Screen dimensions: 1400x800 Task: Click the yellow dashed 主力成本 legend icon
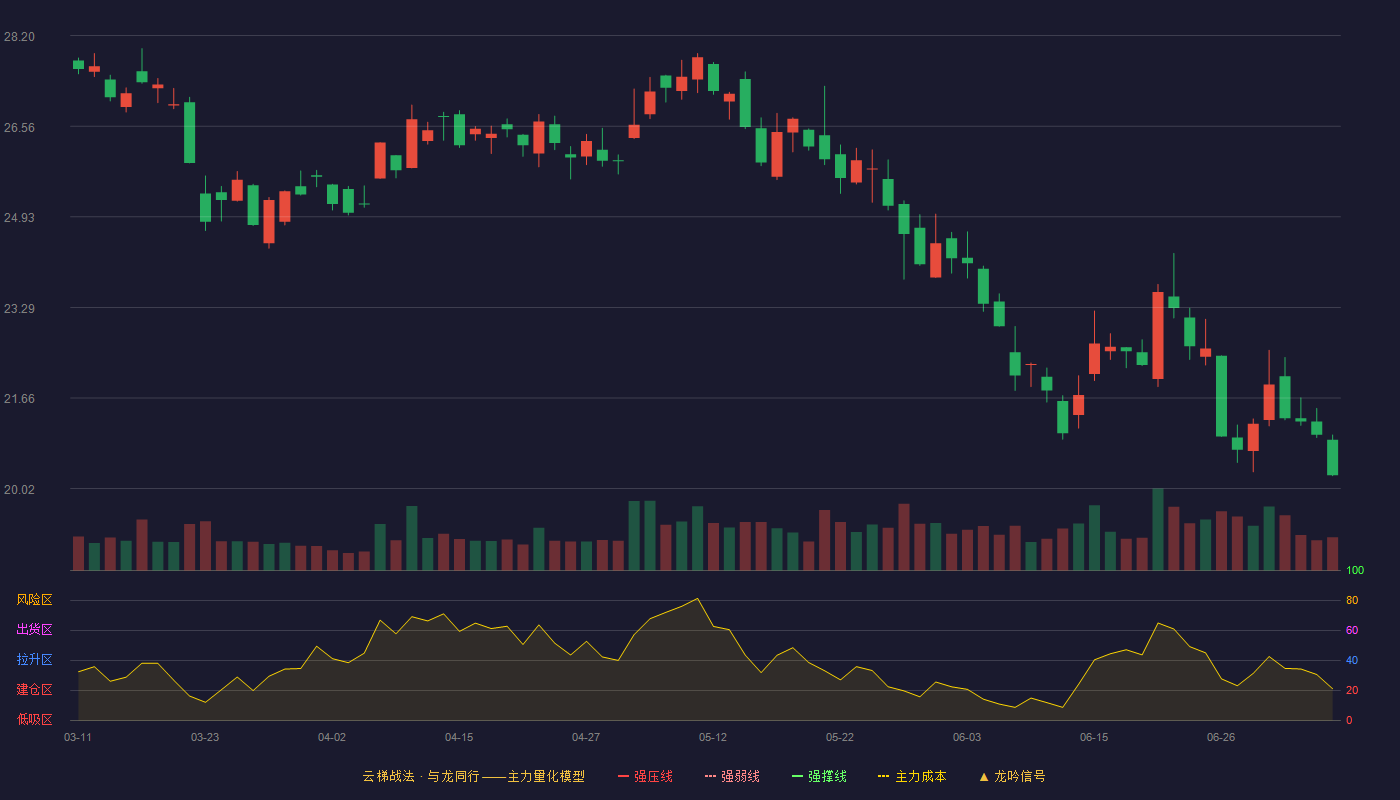pyautogui.click(x=884, y=776)
